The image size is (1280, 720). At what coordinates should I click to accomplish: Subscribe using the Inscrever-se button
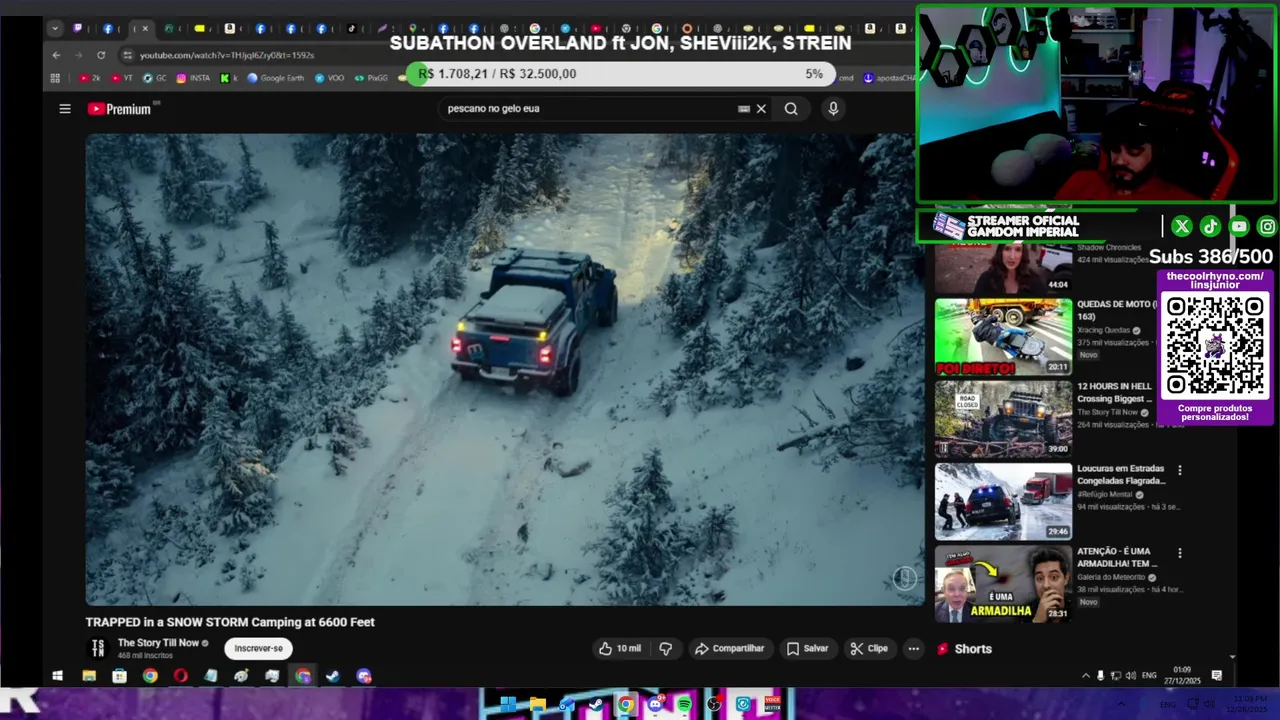258,649
